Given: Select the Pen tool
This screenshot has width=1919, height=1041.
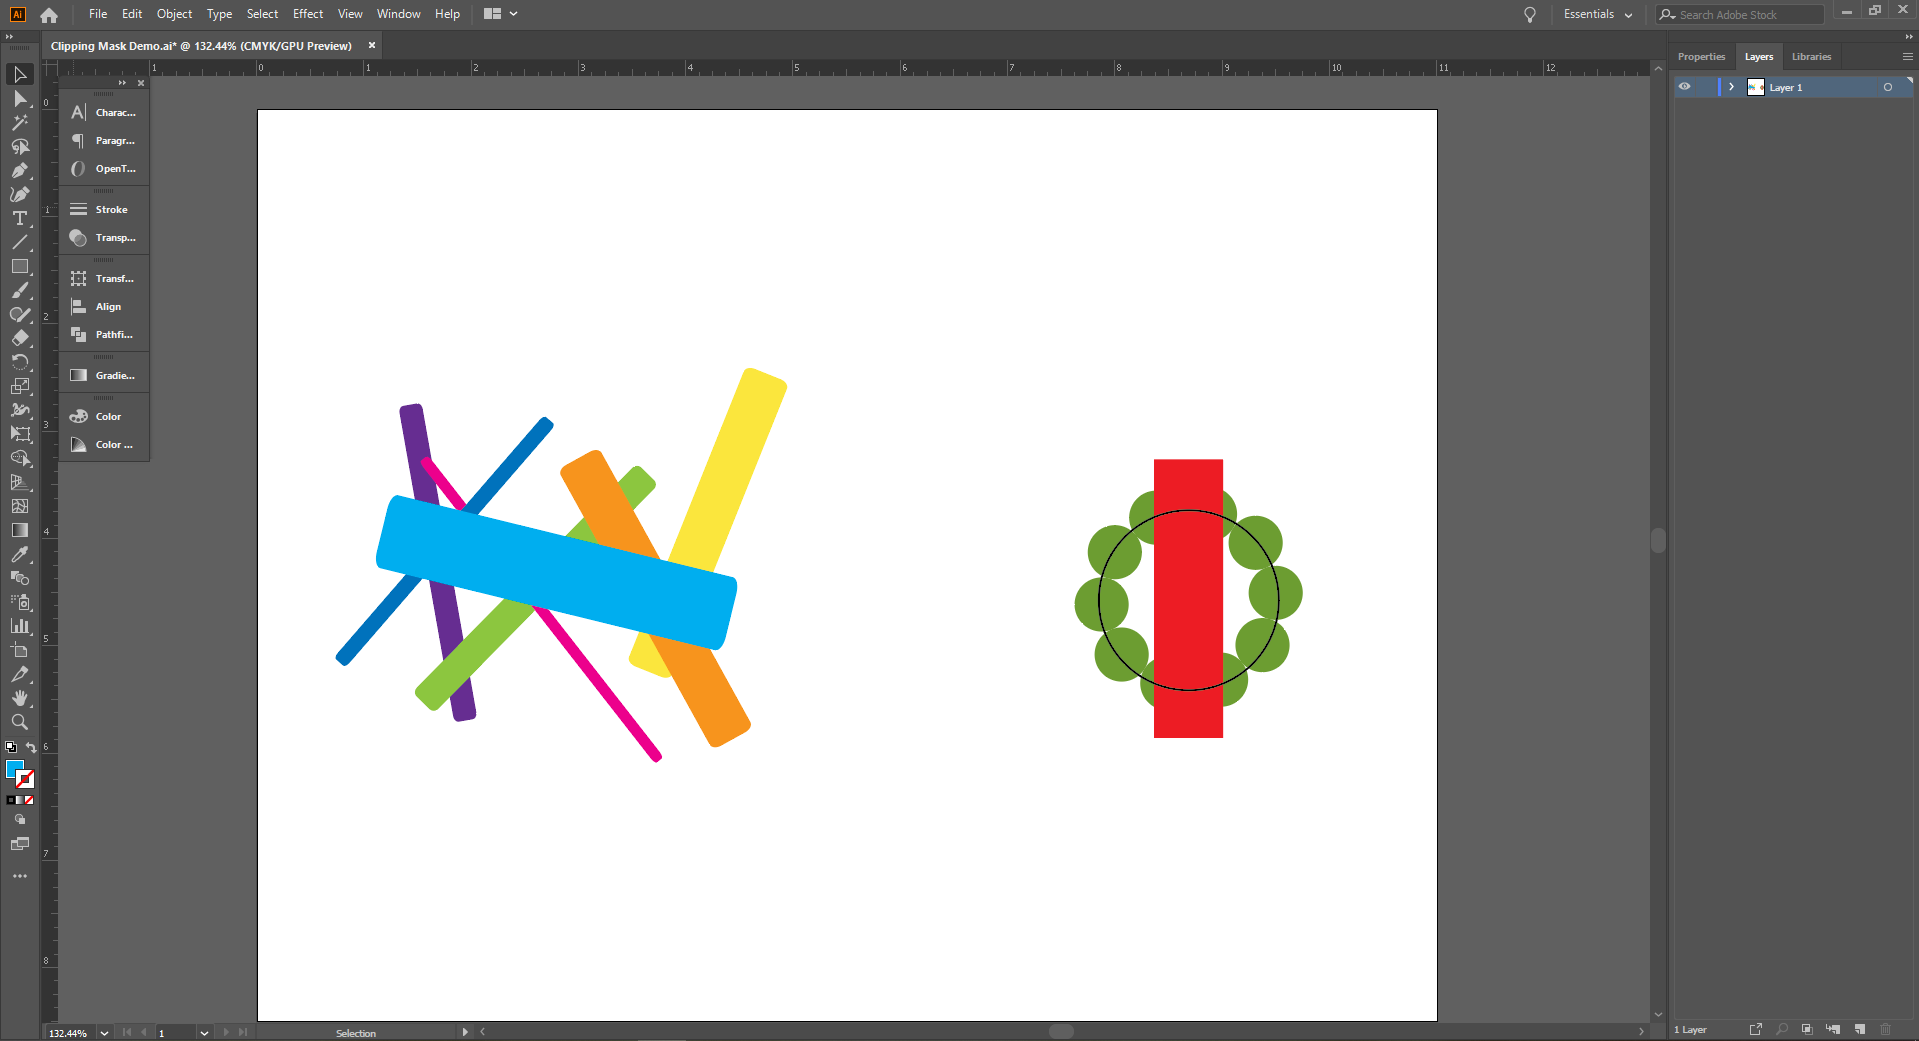Looking at the screenshot, I should tap(20, 171).
